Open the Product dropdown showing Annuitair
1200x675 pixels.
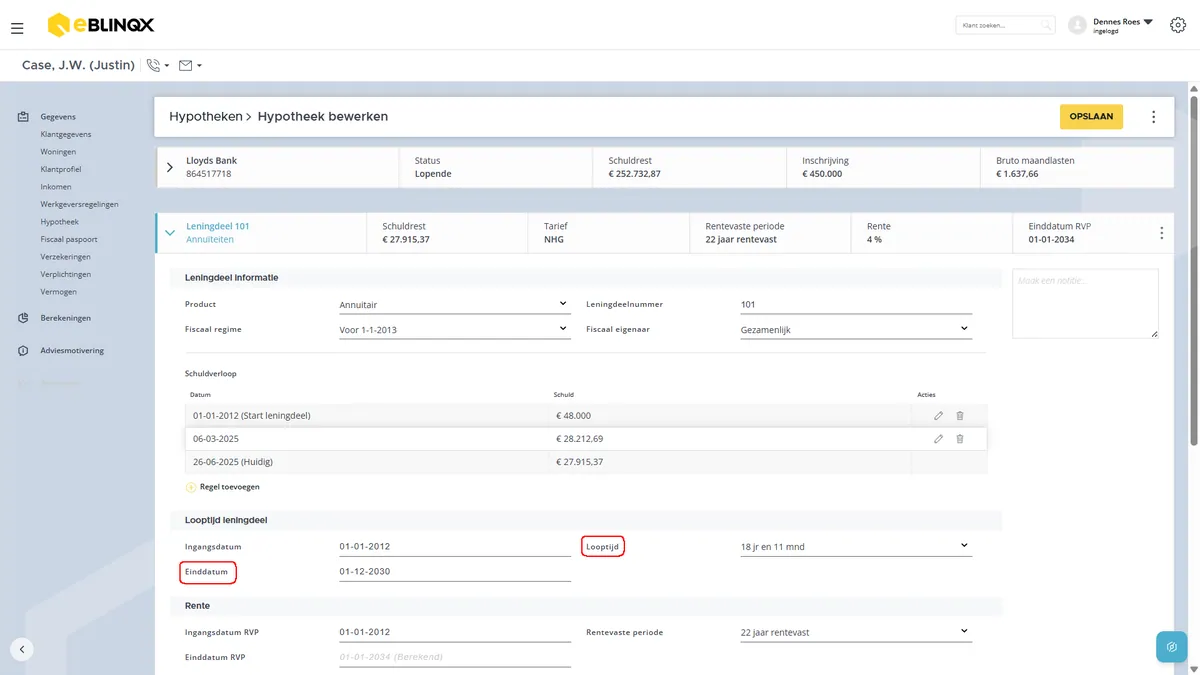455,305
